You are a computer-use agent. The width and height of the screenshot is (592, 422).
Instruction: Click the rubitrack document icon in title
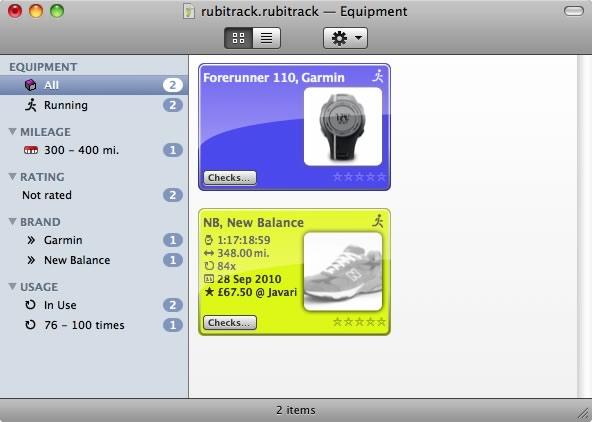pyautogui.click(x=189, y=11)
